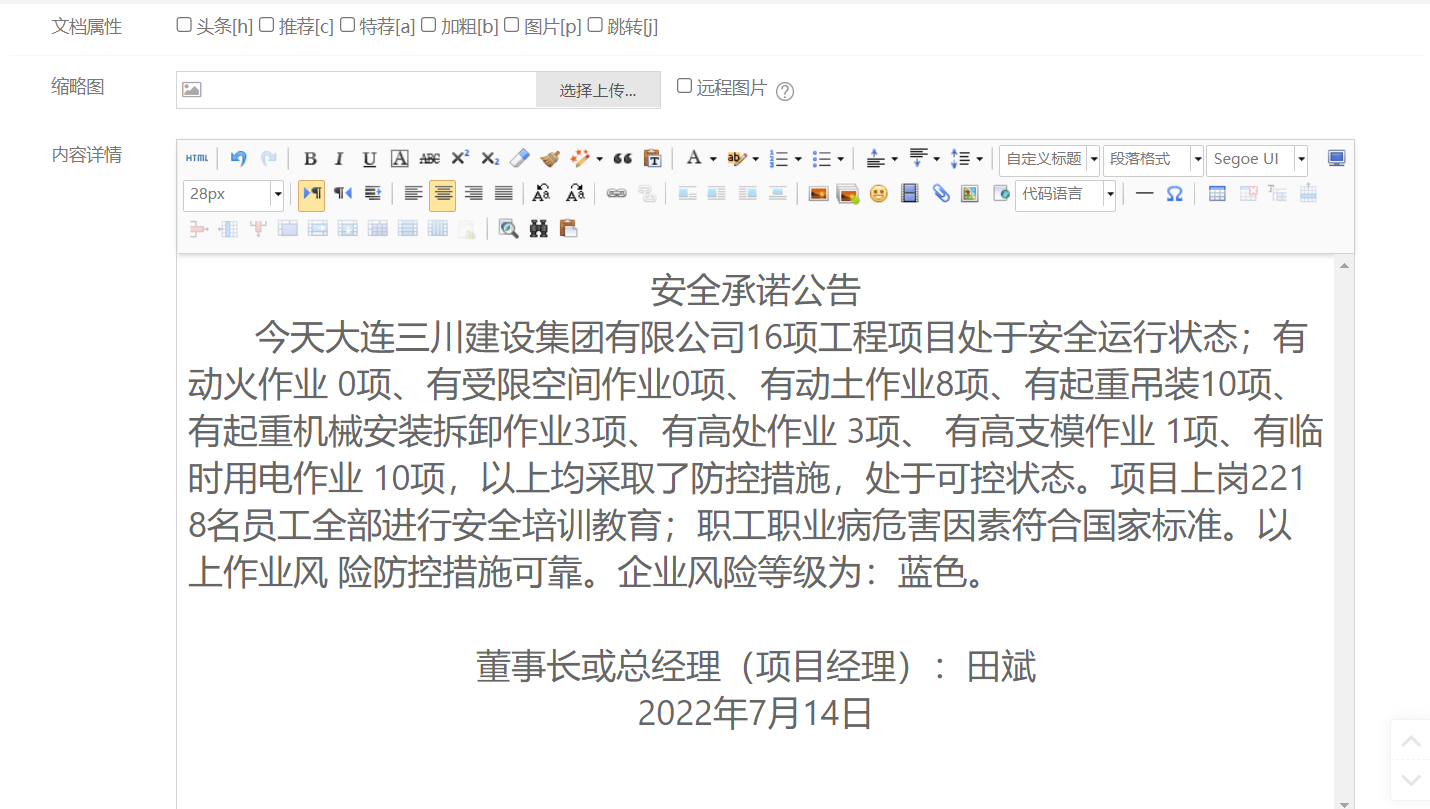This screenshot has height=809, width=1430.
Task: Insert a table
Action: 1217,194
